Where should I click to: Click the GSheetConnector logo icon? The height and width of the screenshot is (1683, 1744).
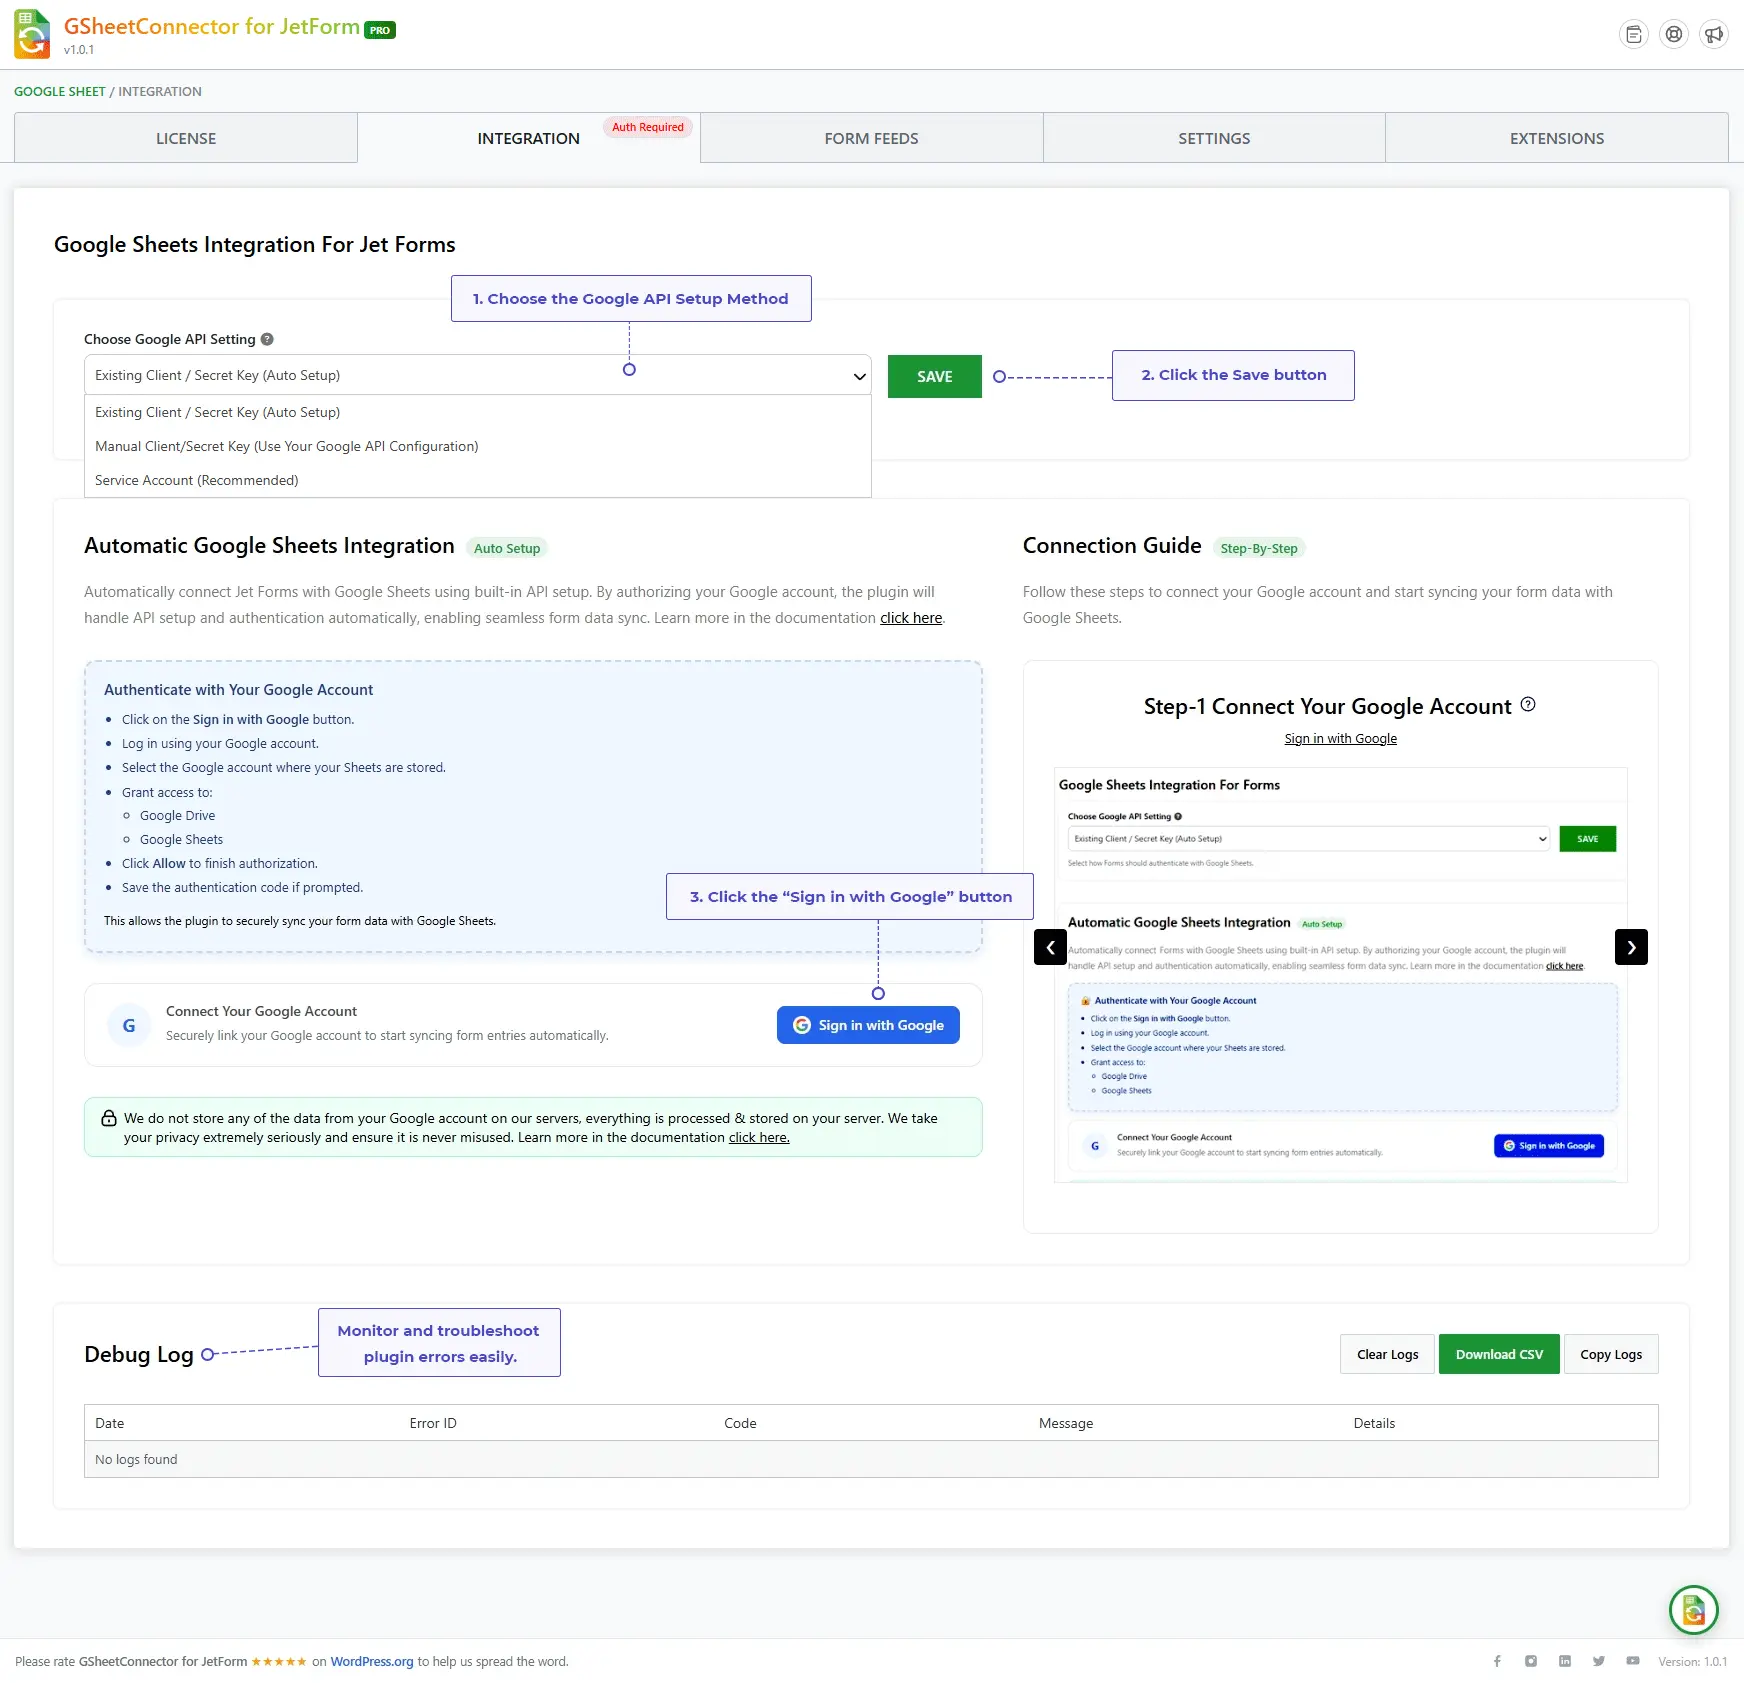click(x=32, y=34)
